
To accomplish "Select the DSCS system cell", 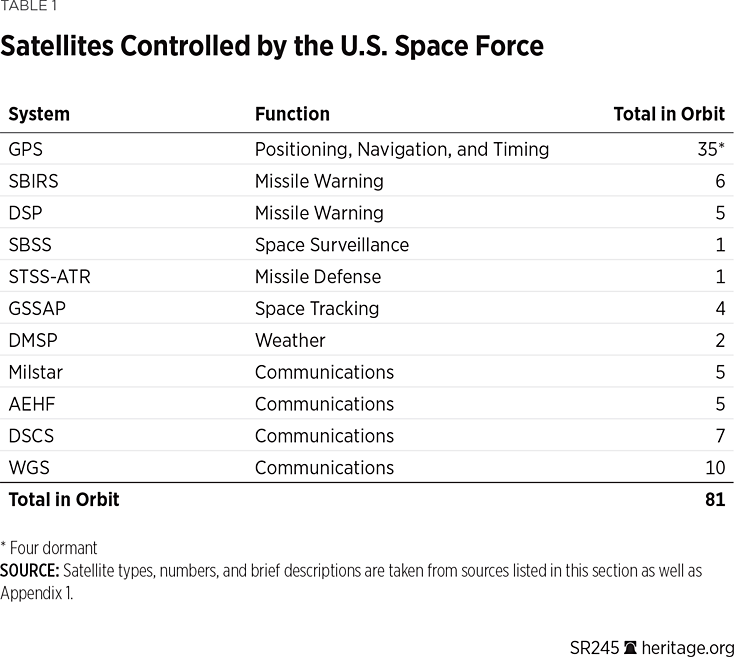I will pos(32,436).
